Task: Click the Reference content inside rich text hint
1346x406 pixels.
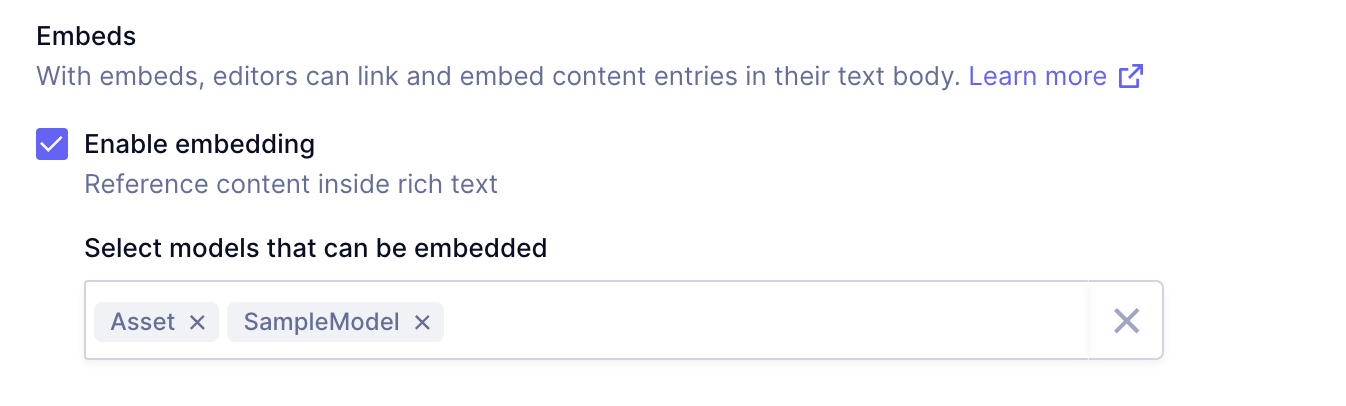Action: click(290, 185)
